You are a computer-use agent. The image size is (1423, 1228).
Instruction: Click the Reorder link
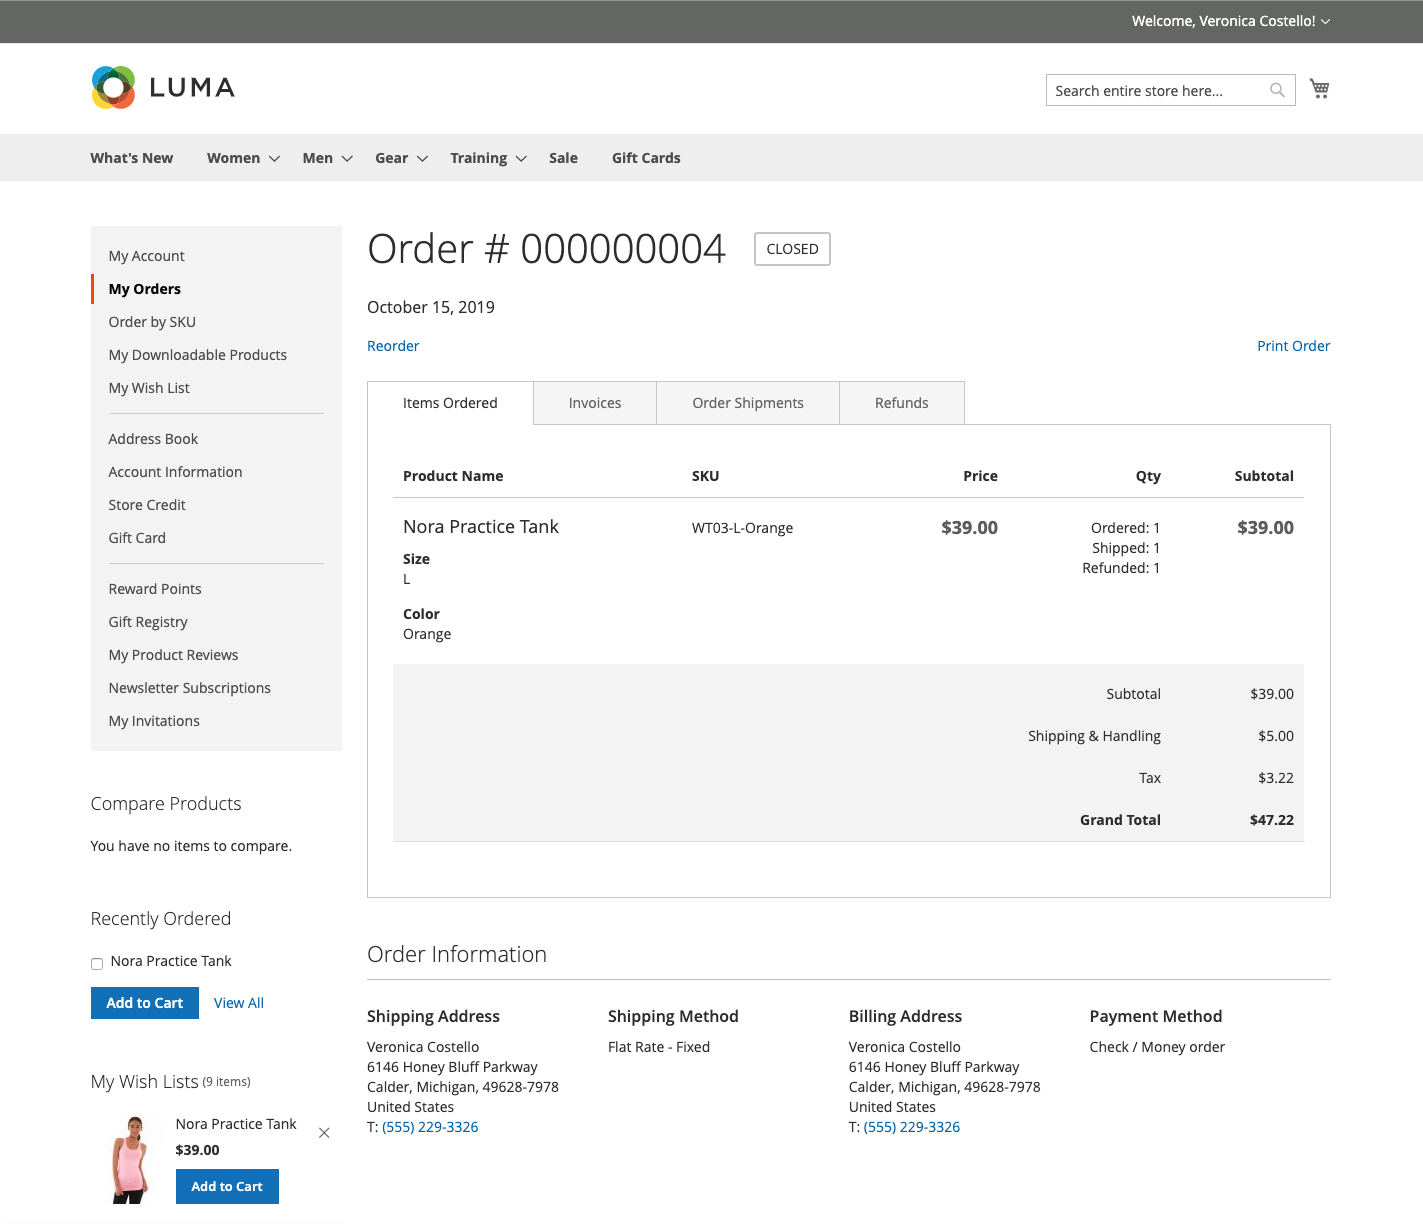(393, 346)
